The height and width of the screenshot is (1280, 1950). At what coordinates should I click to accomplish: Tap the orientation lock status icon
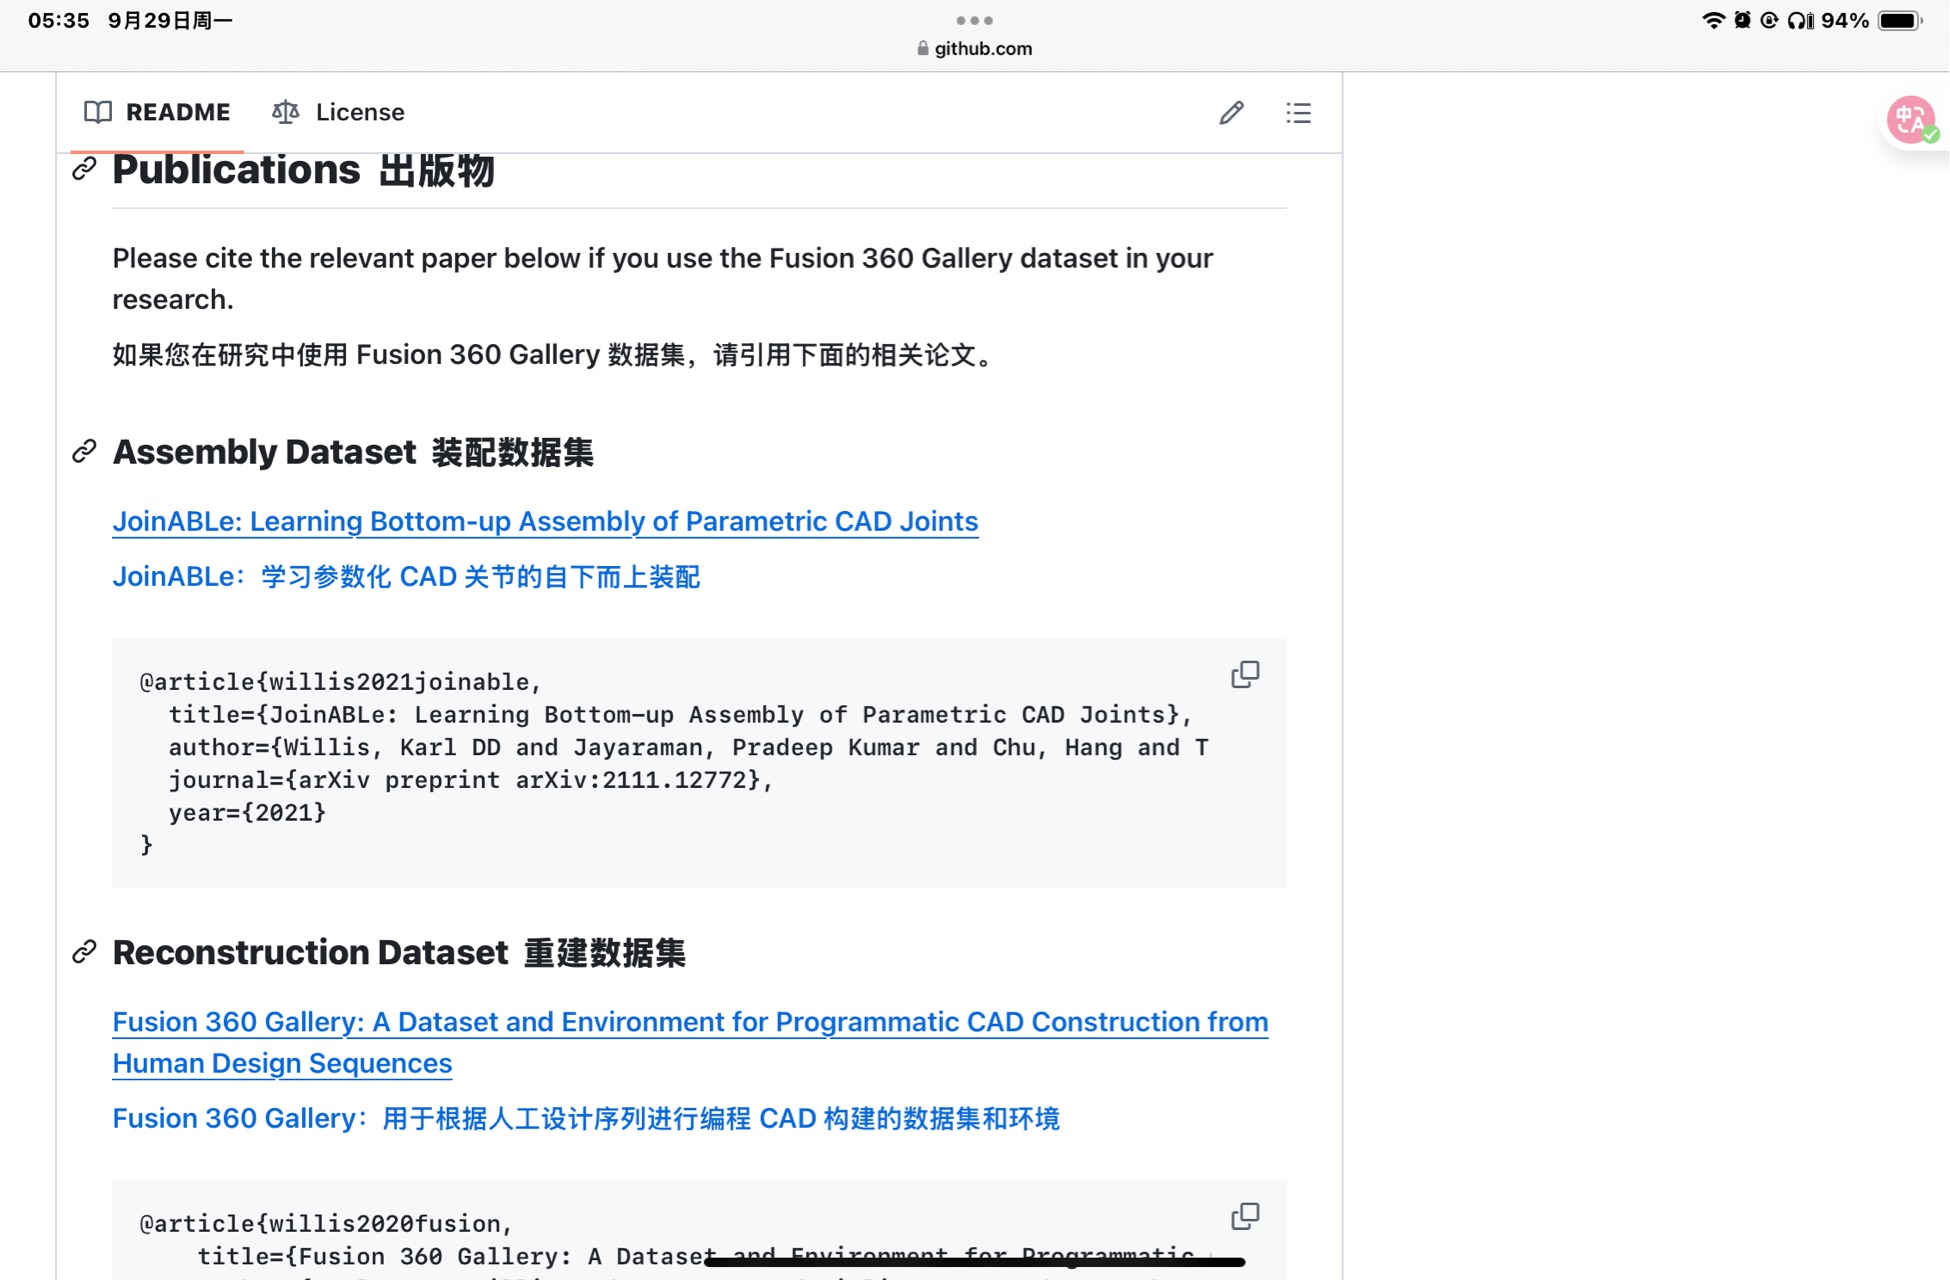click(1769, 20)
